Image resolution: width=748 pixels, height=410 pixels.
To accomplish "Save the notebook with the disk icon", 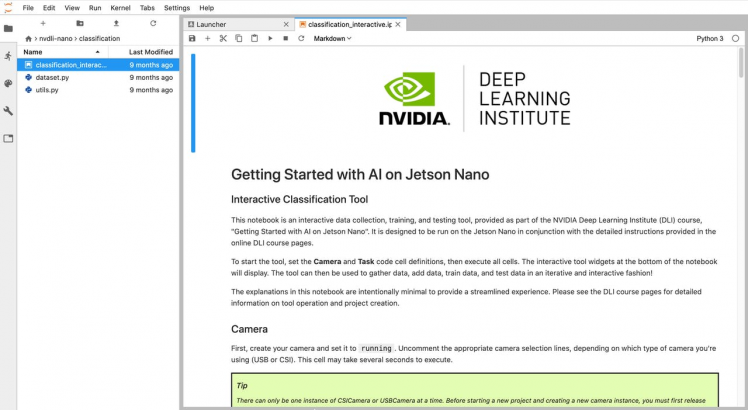I will pos(192,38).
